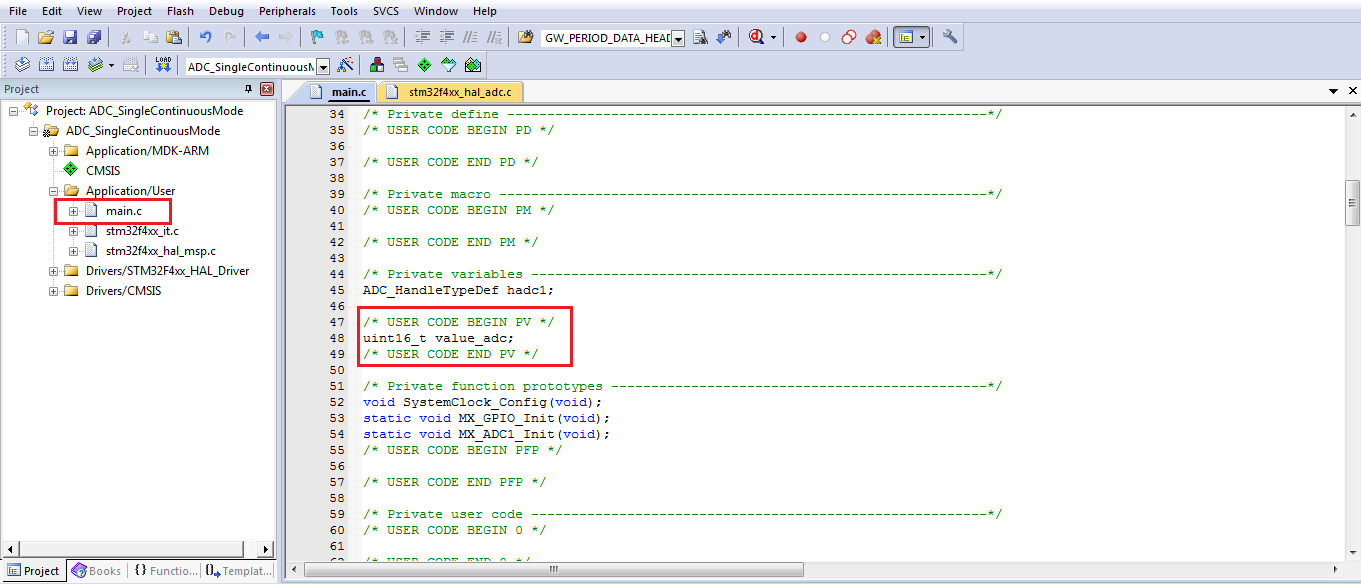Open the Peripherals menu

tap(287, 11)
